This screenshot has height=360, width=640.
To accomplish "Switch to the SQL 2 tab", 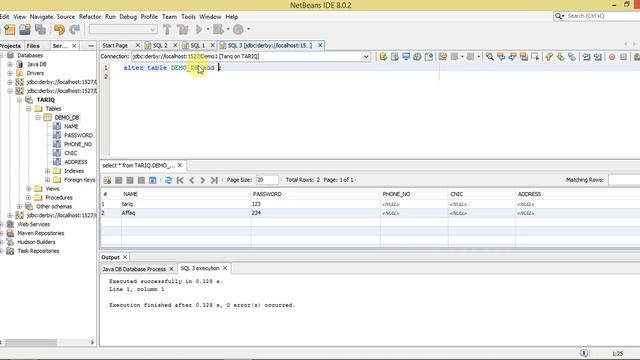I will click(160, 46).
